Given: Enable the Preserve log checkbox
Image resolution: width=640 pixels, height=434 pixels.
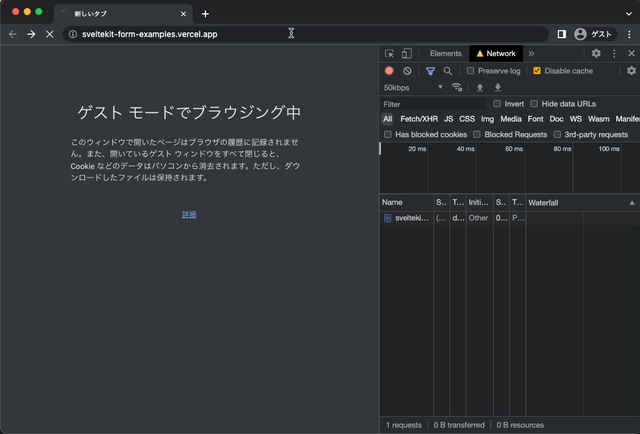Looking at the screenshot, I should coord(471,71).
